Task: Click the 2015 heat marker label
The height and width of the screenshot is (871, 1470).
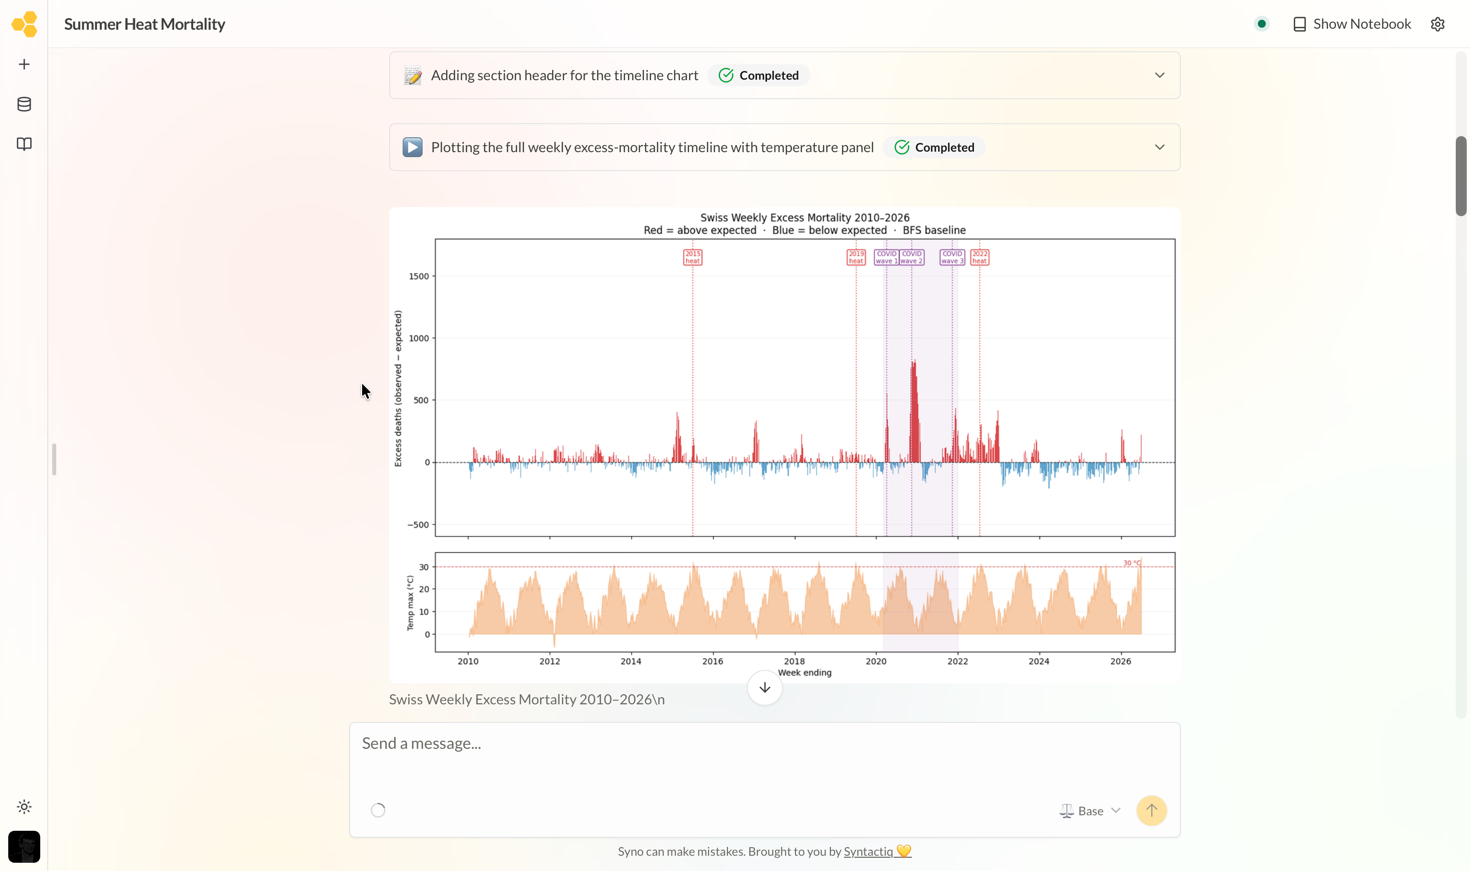Action: pyautogui.click(x=693, y=257)
